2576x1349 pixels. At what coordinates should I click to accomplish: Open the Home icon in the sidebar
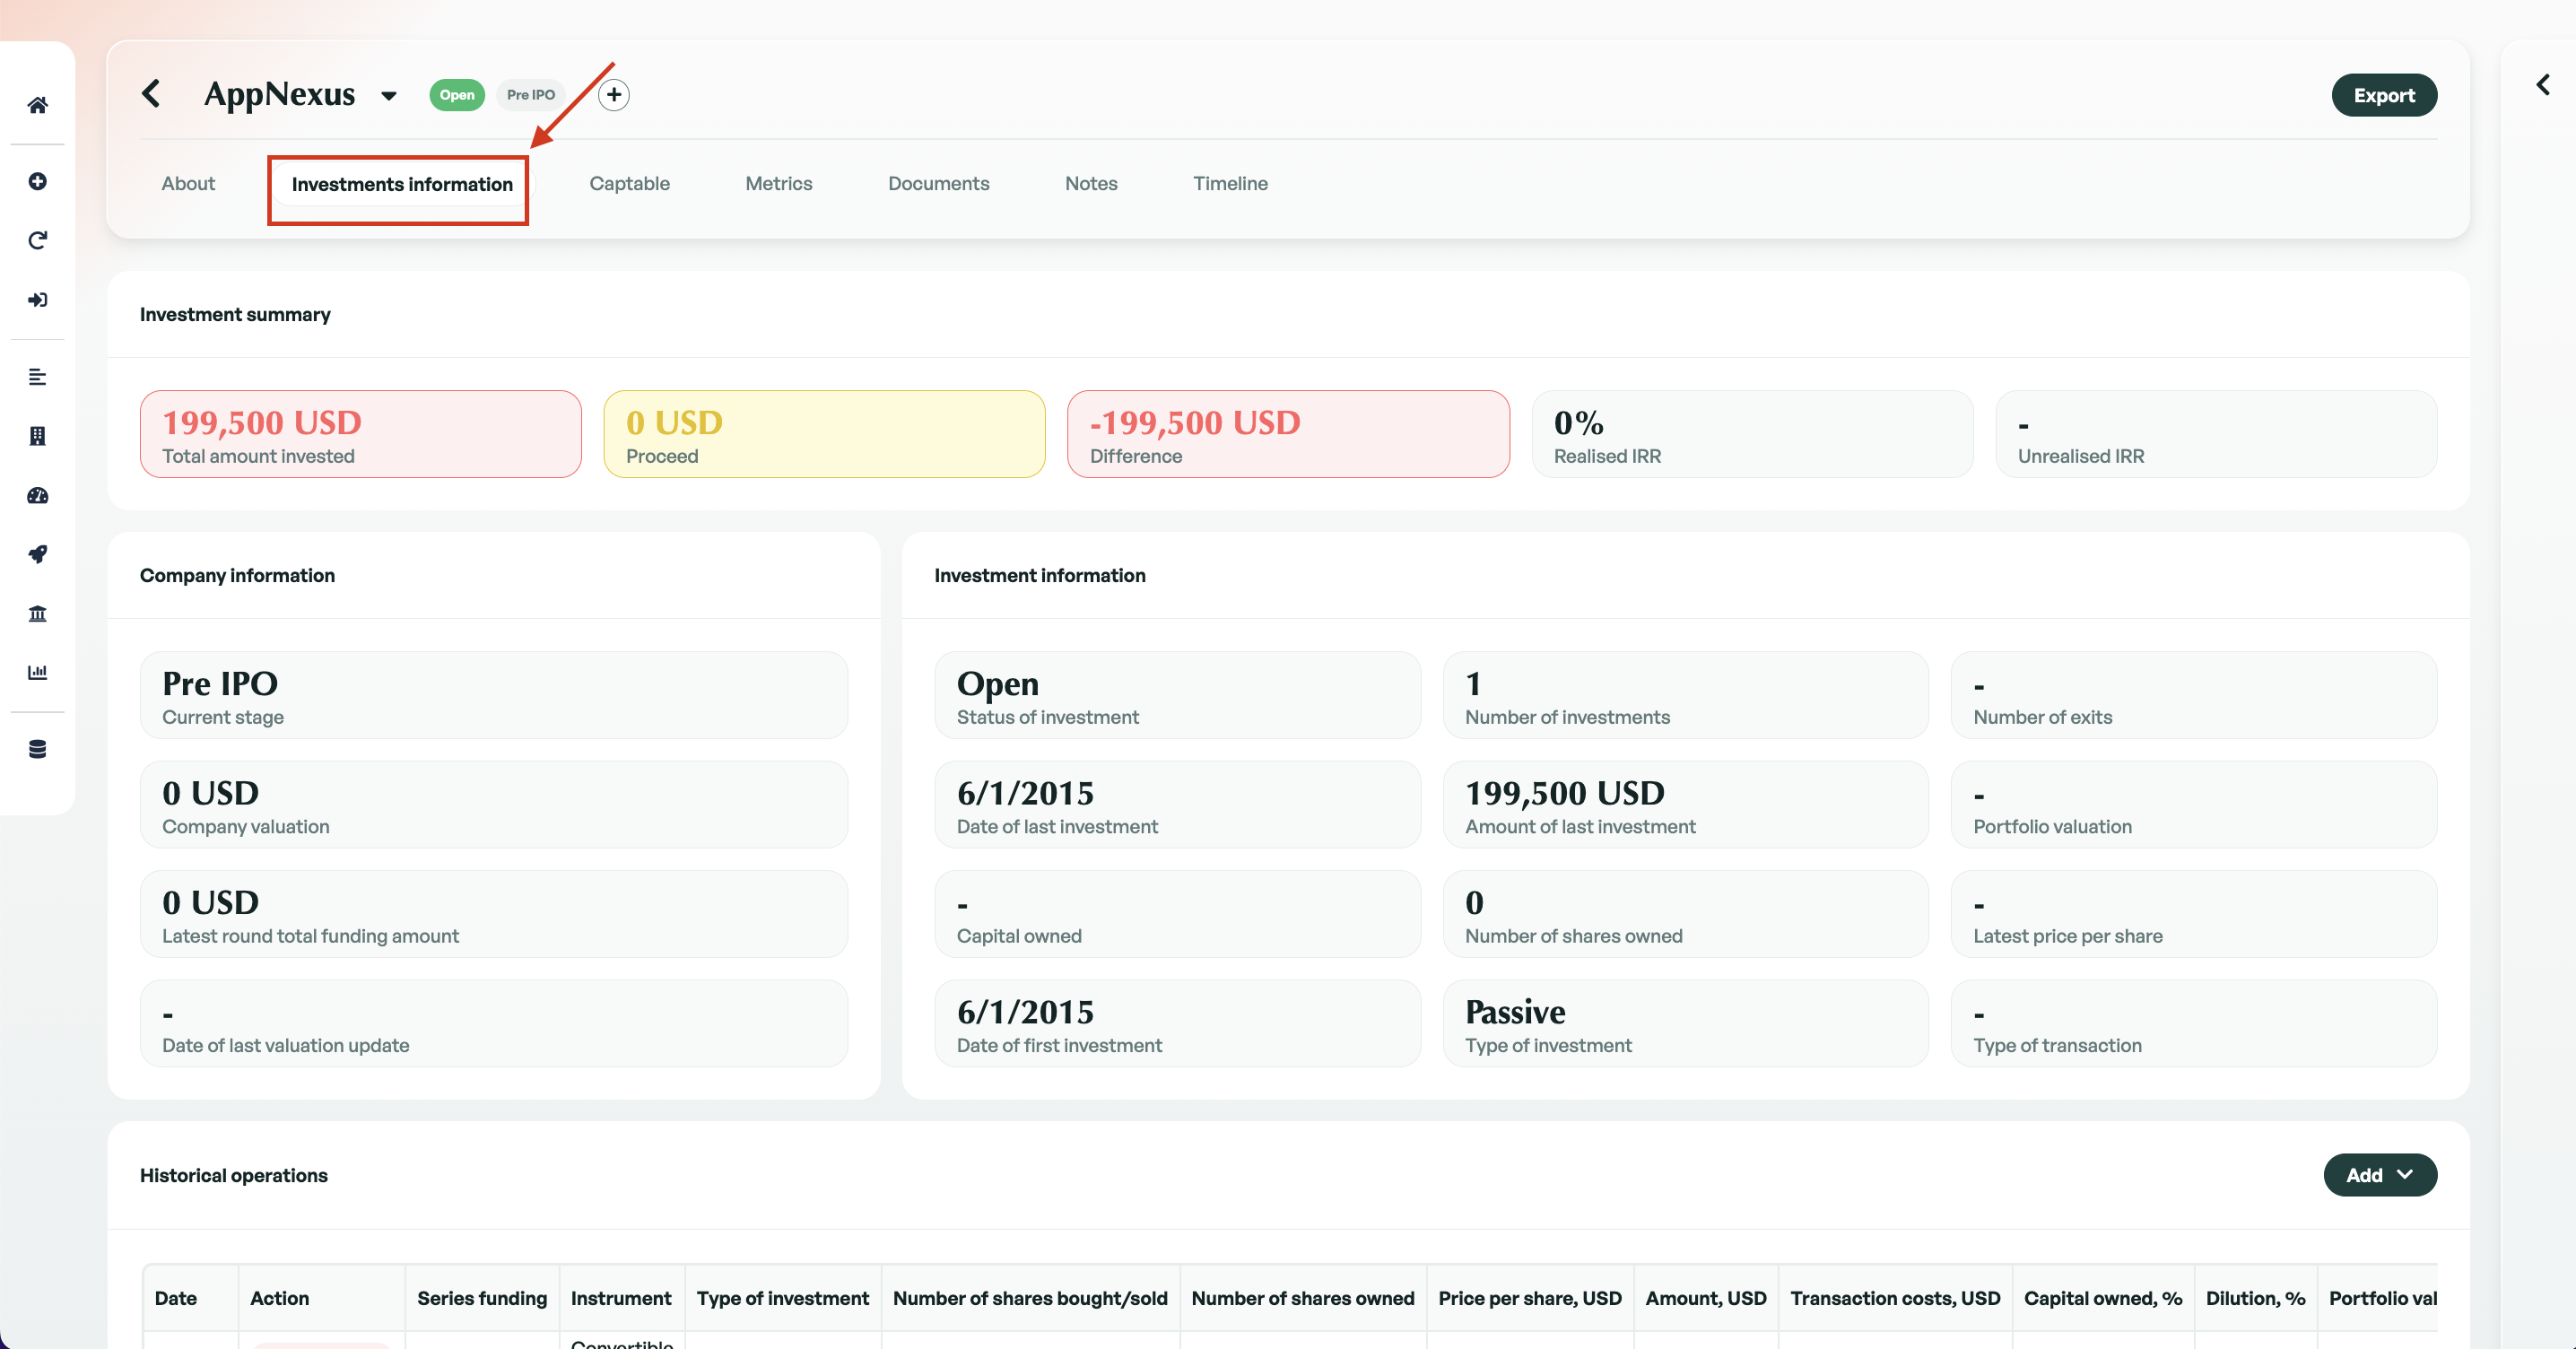[37, 105]
